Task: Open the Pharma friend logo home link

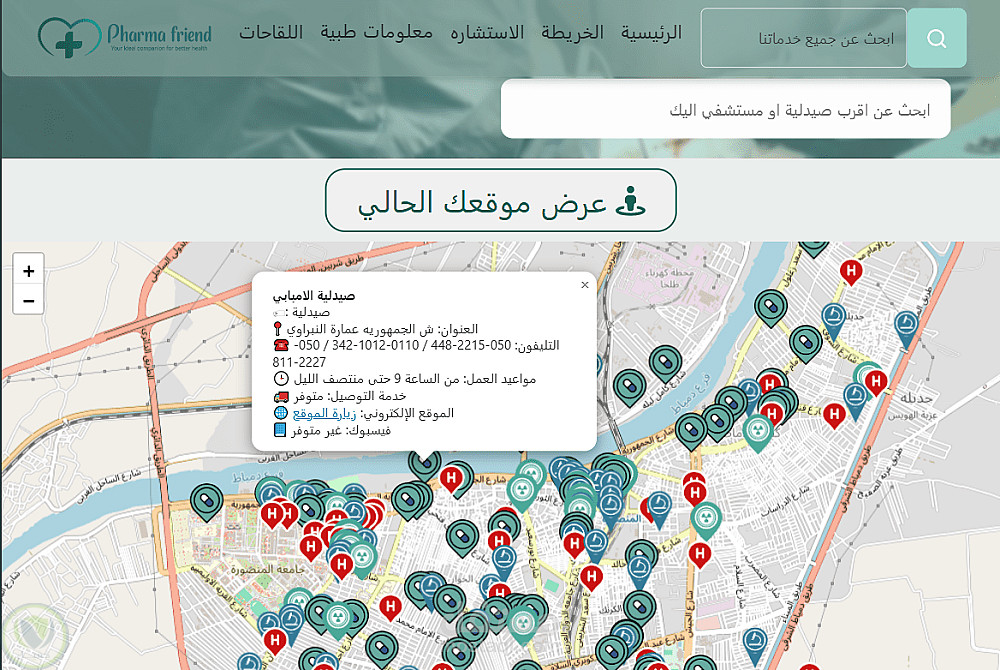Action: pos(125,37)
